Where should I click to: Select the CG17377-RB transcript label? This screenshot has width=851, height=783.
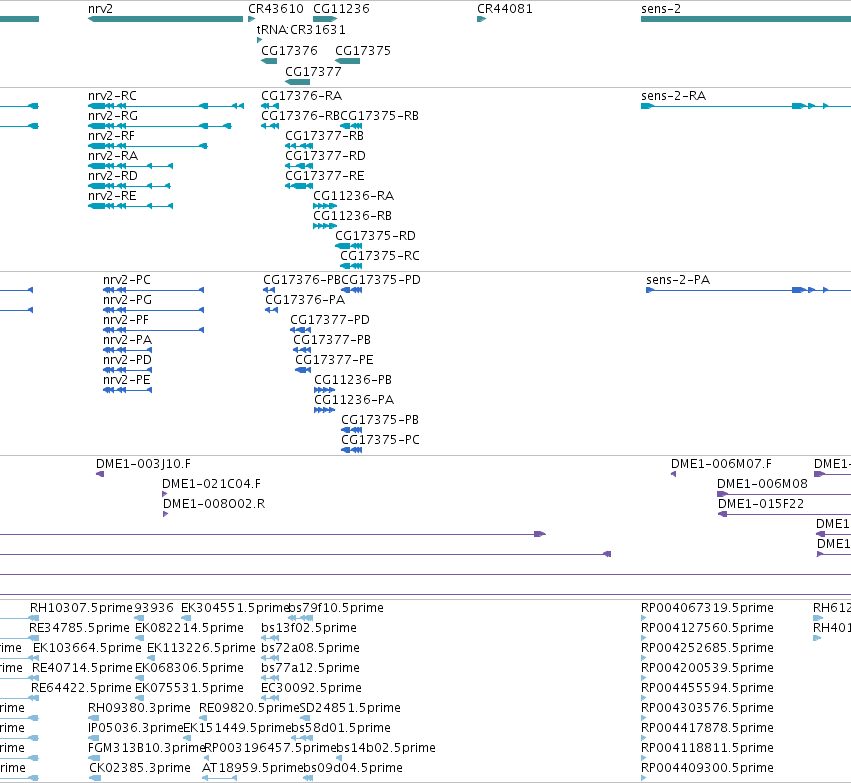[325, 136]
